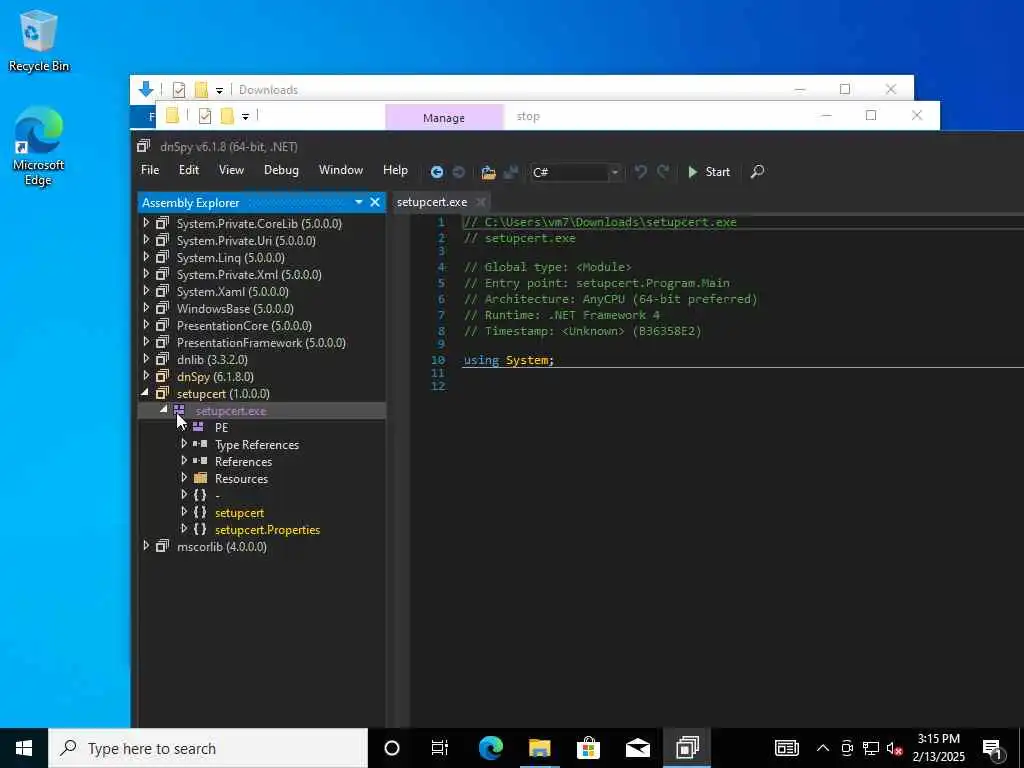Open File Explorer from the taskbar
Screen dimensions: 1024x768
pyautogui.click(x=539, y=748)
